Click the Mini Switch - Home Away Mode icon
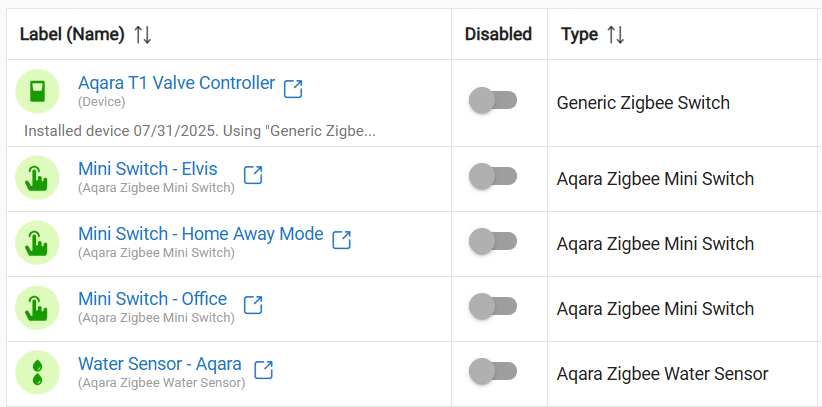 (x=37, y=243)
